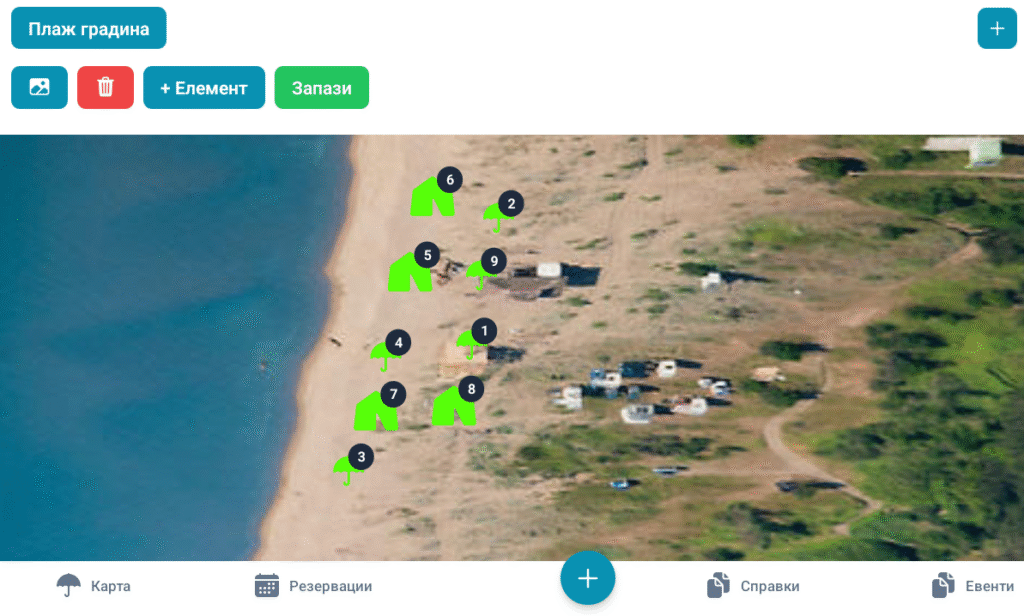1024x616 pixels.
Task: Tap the round plus button in bottom bar
Action: tap(588, 578)
